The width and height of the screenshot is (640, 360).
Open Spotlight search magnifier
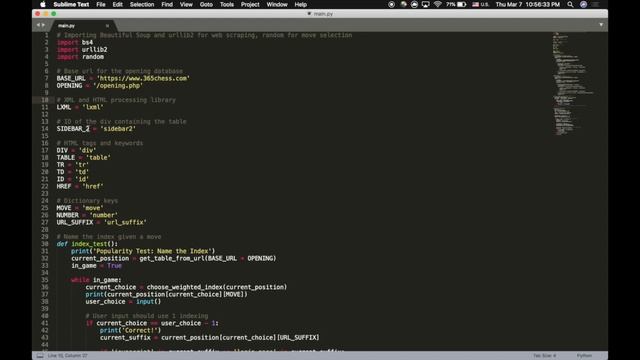(570, 4)
